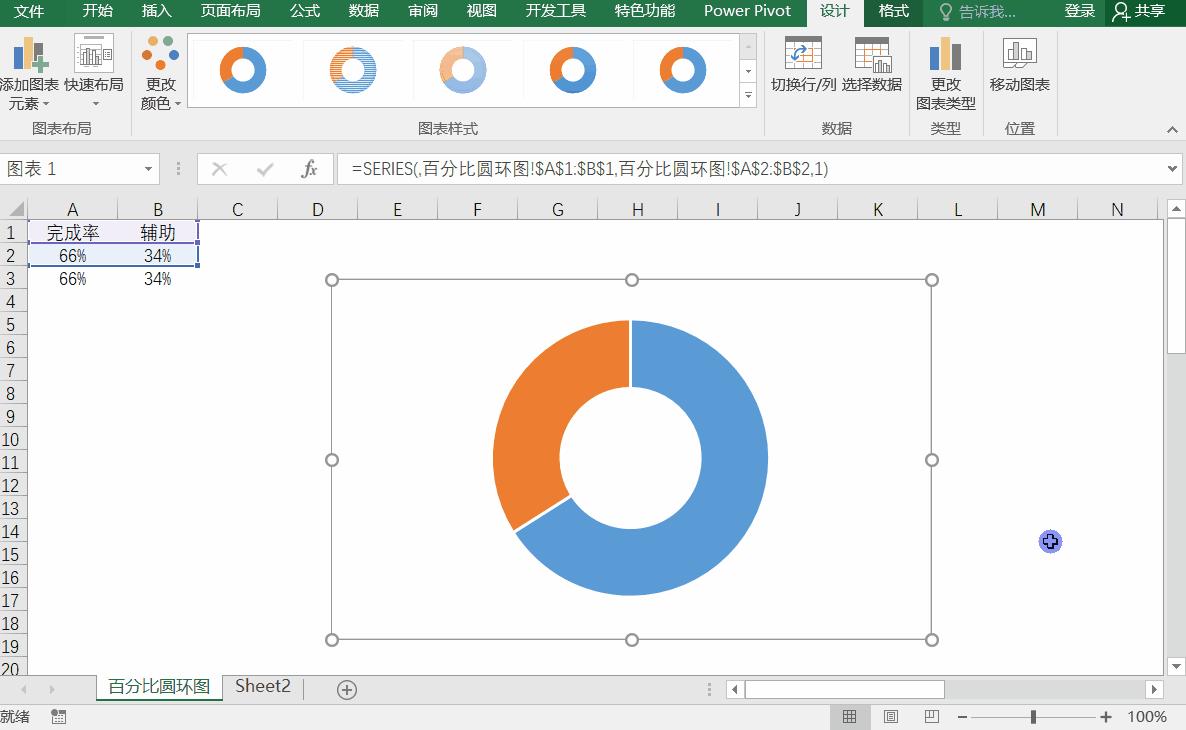This screenshot has width=1186, height=730.
Task: Click Change Chart Type (更改图表类型) icon
Action: (x=945, y=54)
